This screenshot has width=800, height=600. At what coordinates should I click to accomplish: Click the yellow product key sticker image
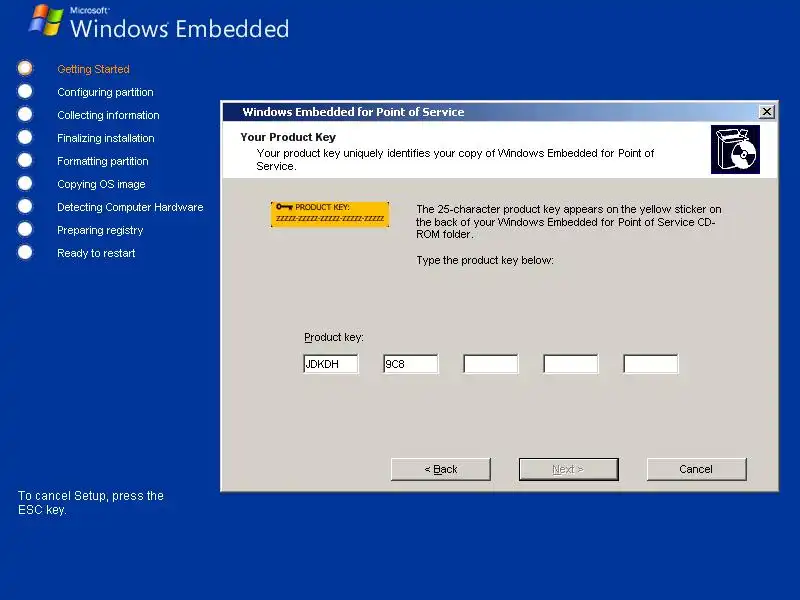pos(330,214)
